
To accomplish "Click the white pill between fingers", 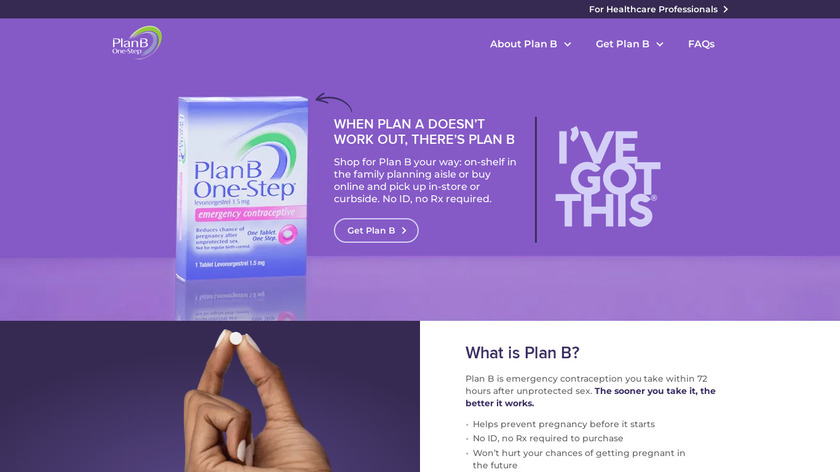I will (236, 339).
